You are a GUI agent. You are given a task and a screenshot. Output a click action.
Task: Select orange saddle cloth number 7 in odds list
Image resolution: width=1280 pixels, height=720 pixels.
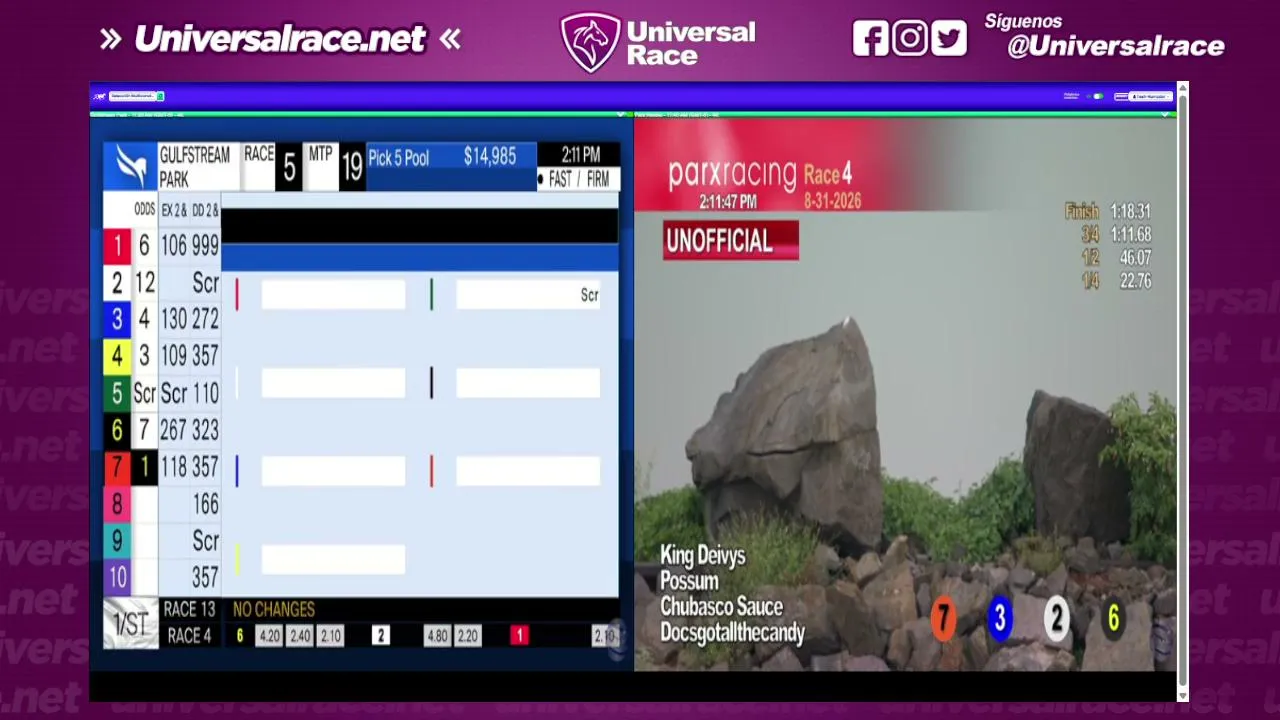pyautogui.click(x=117, y=467)
